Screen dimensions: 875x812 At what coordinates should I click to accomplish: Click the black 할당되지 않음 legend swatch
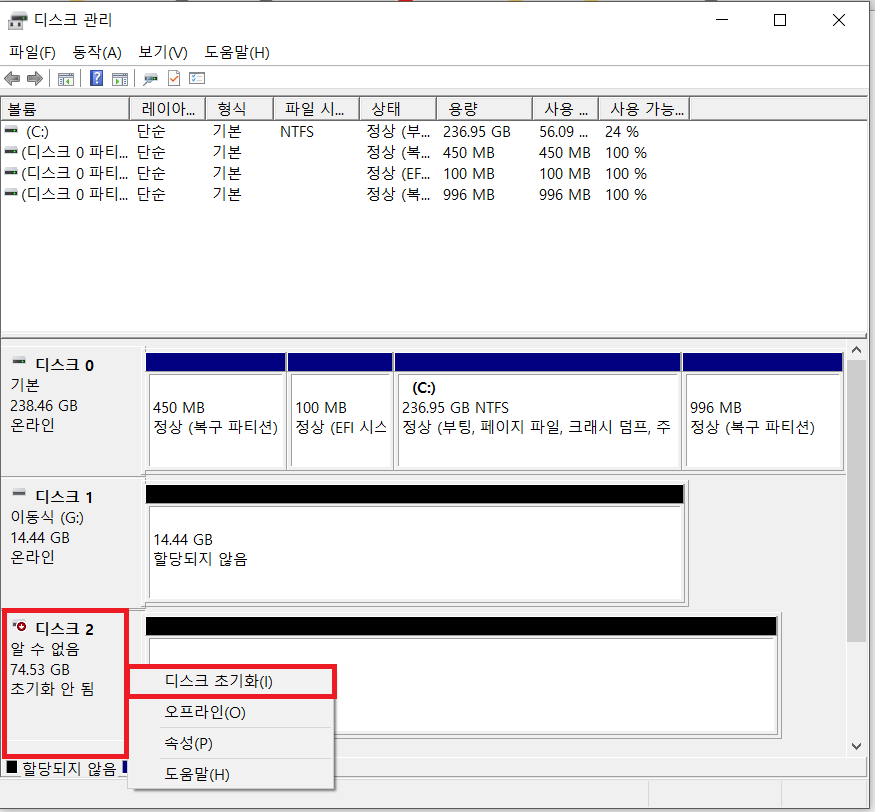(12, 768)
